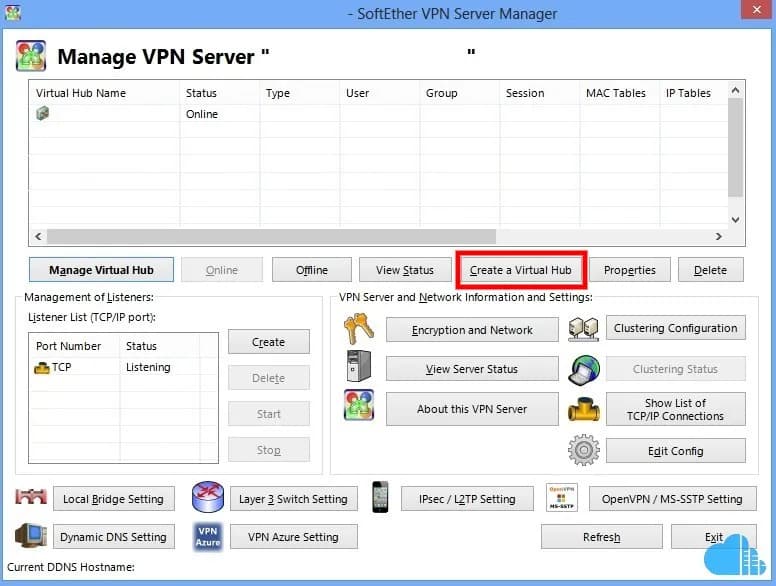Click the server tower icon beside View Server Status
Image resolution: width=776 pixels, height=586 pixels.
tap(359, 366)
